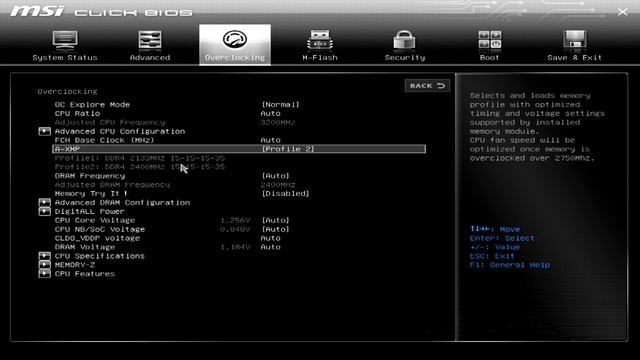Screen dimensions: 640x360
Task: Click the Overclocking section heading
Action: click(67, 91)
